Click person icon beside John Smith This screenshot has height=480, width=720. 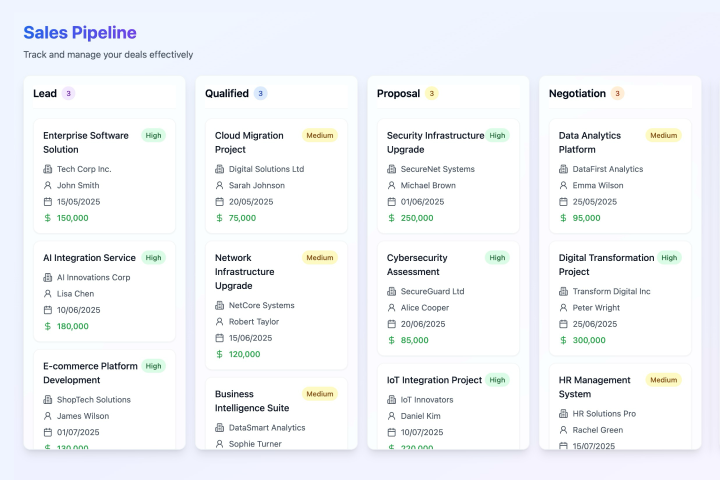click(47, 185)
